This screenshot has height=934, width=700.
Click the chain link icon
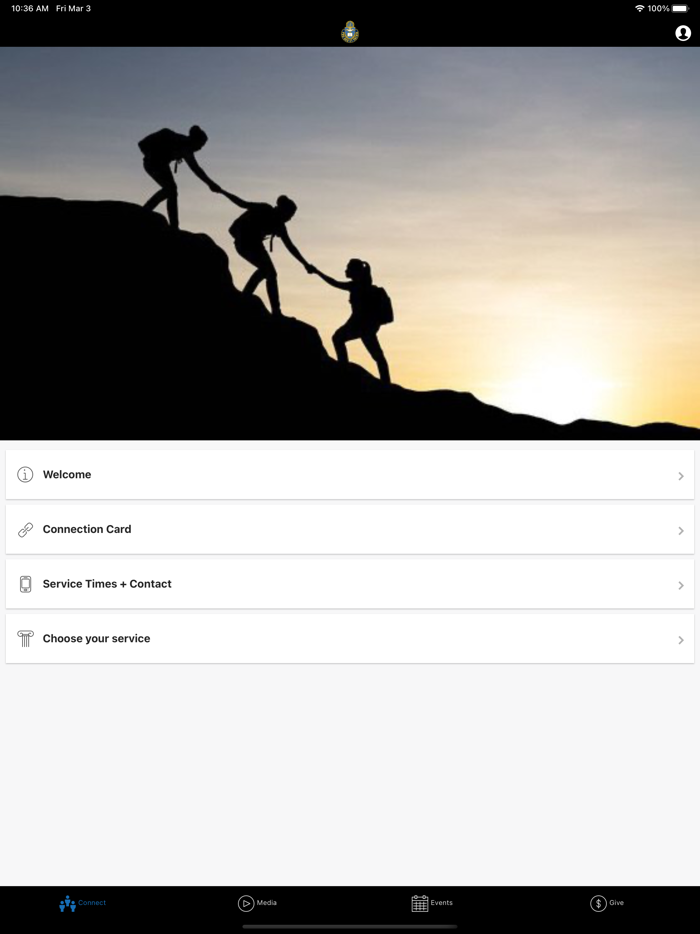coord(25,530)
